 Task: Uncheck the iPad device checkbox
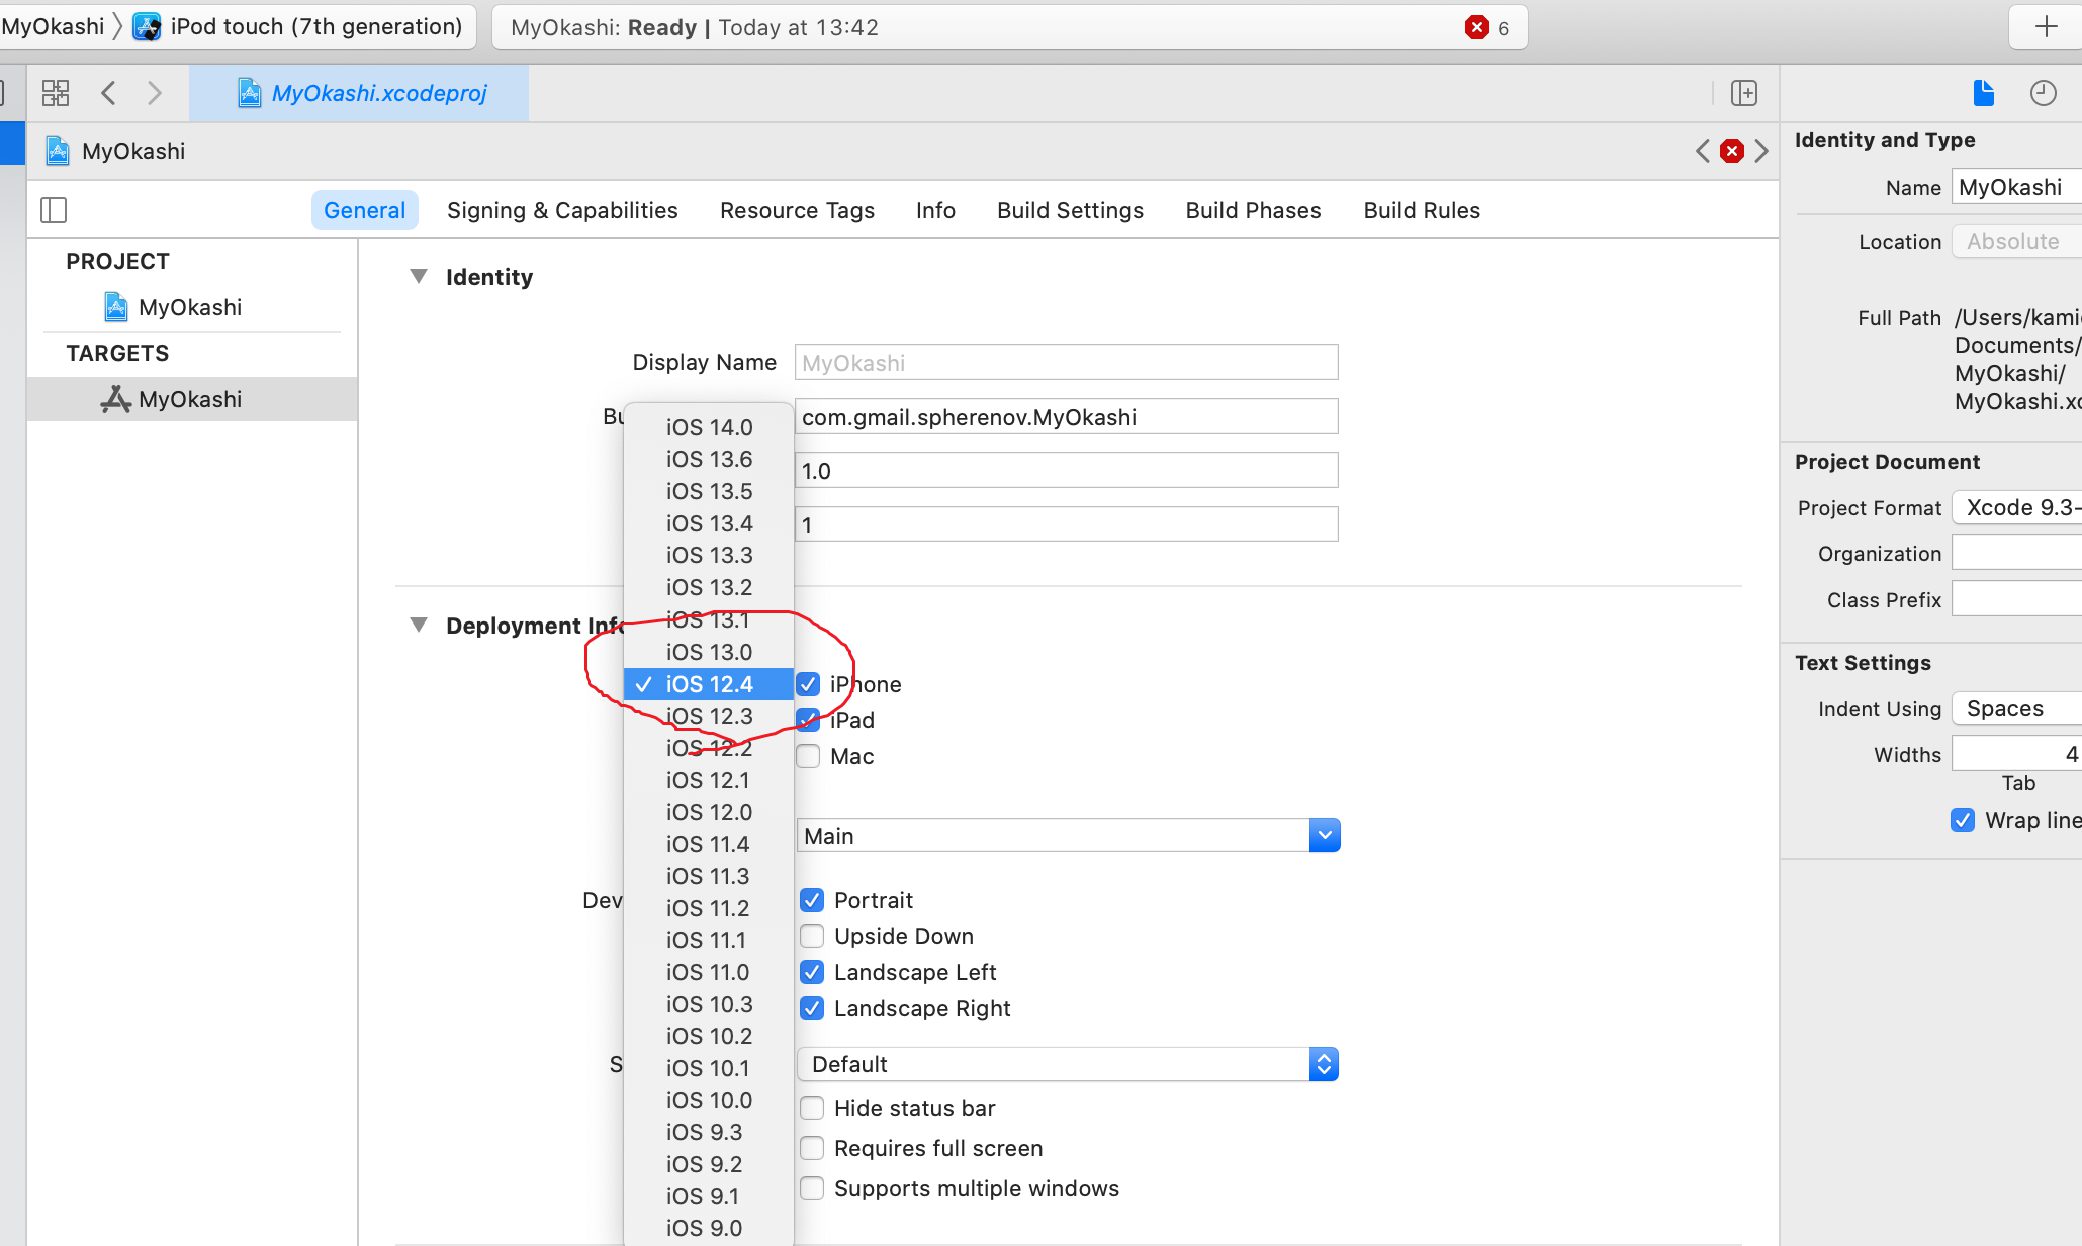[808, 720]
